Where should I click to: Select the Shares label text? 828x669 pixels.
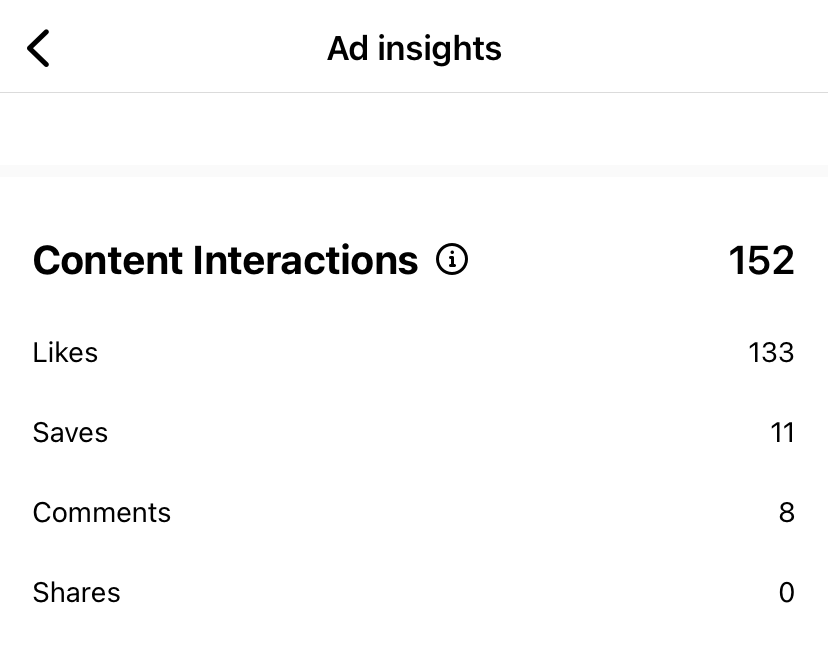pyautogui.click(x=76, y=592)
